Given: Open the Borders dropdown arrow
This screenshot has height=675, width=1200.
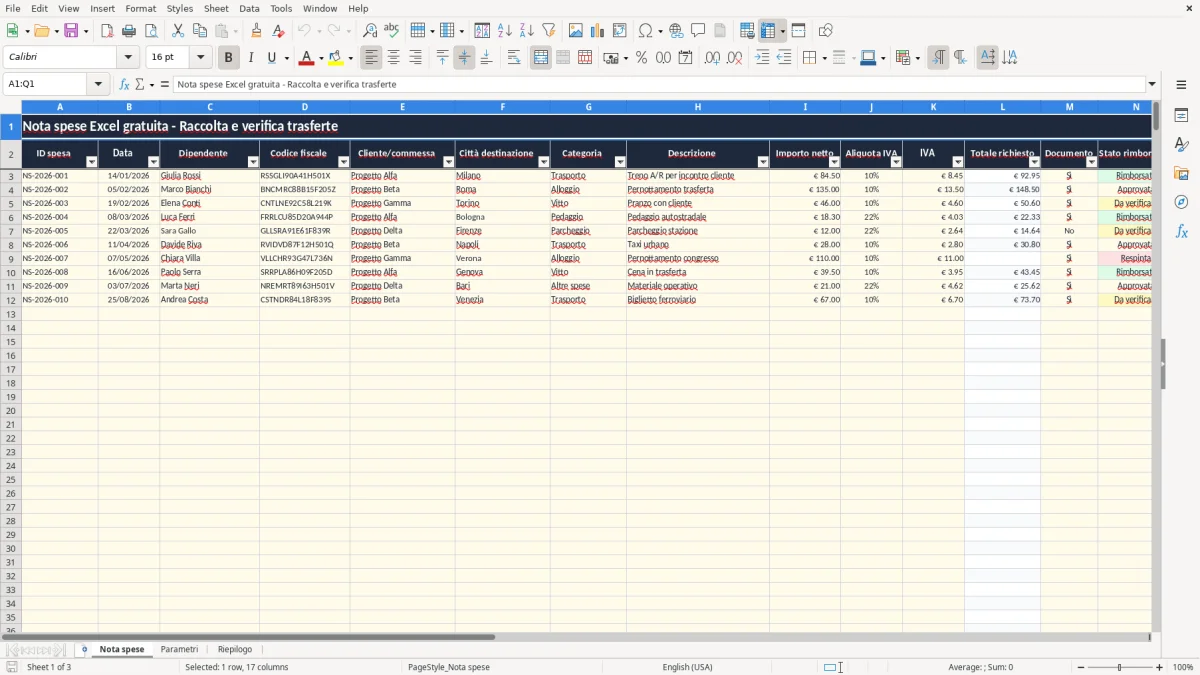Looking at the screenshot, I should click(823, 58).
